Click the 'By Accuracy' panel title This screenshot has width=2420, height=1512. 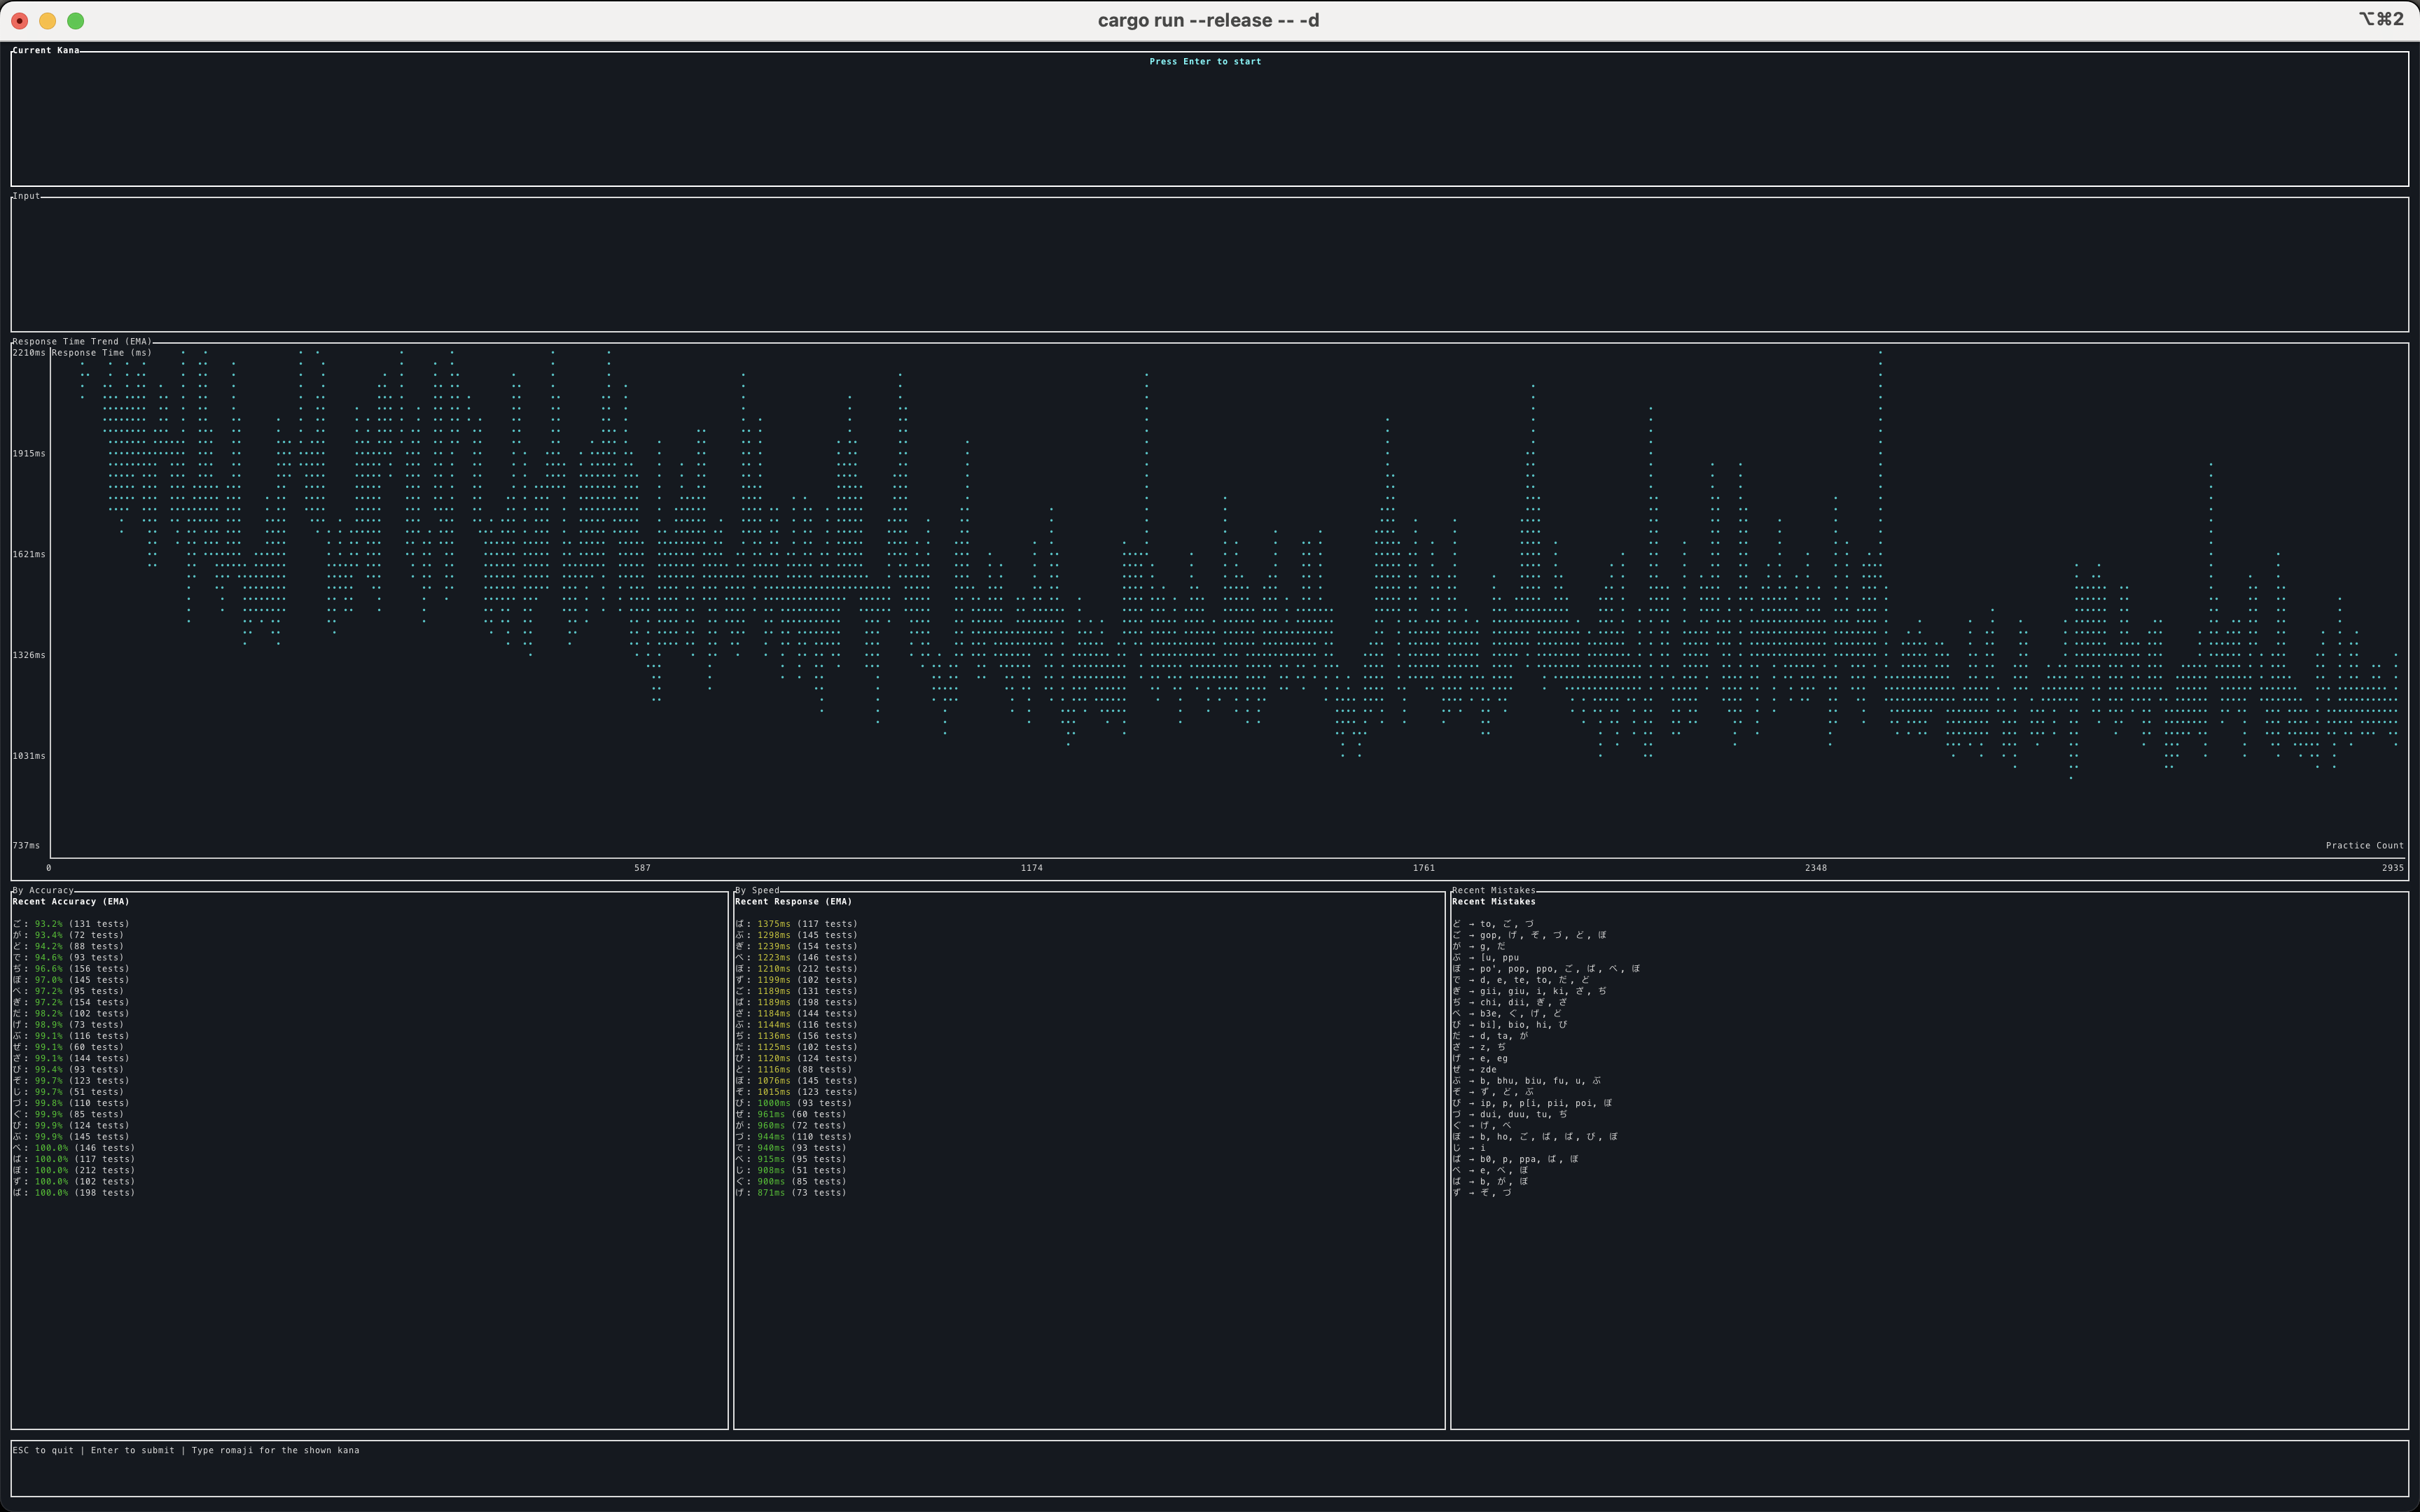point(43,890)
